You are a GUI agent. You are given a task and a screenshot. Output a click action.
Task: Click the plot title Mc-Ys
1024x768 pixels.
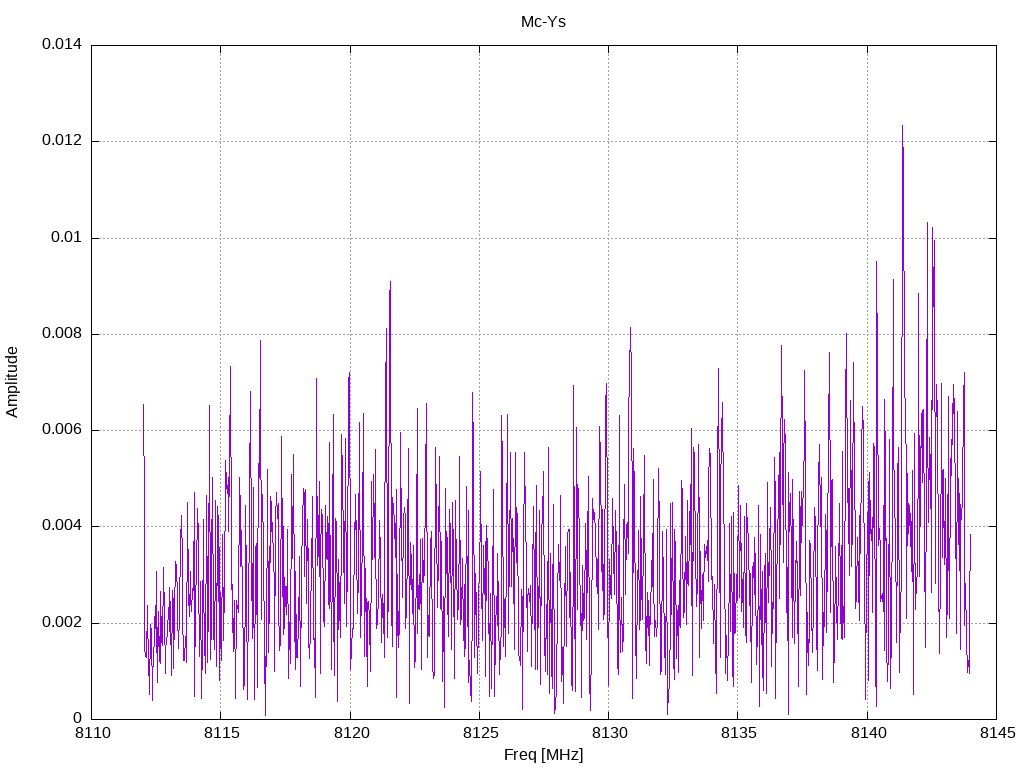[543, 22]
